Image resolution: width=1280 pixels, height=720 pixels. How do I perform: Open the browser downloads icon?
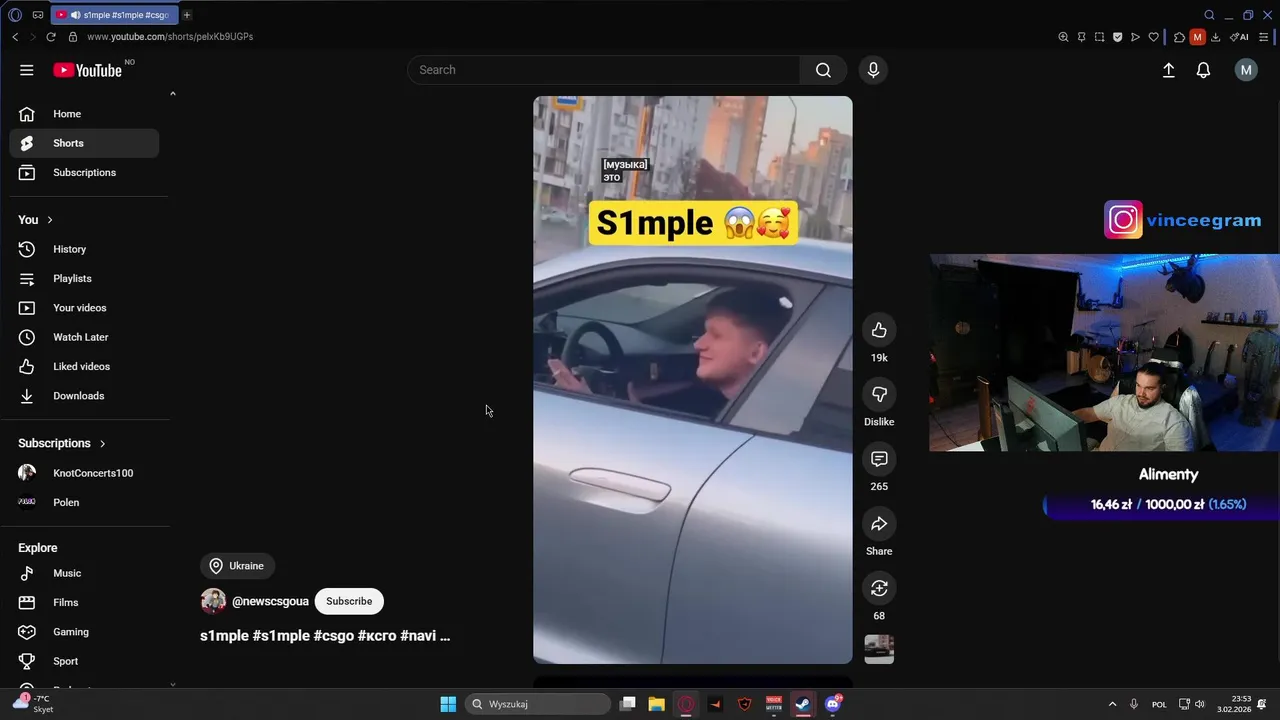click(x=1215, y=37)
